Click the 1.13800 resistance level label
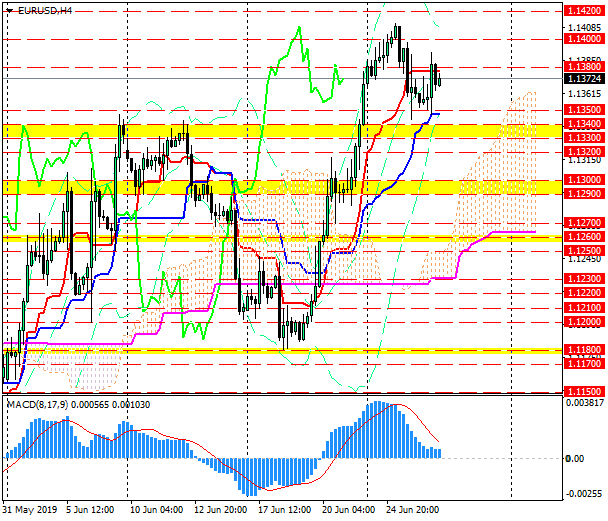The width and height of the screenshot is (608, 521). tap(584, 67)
